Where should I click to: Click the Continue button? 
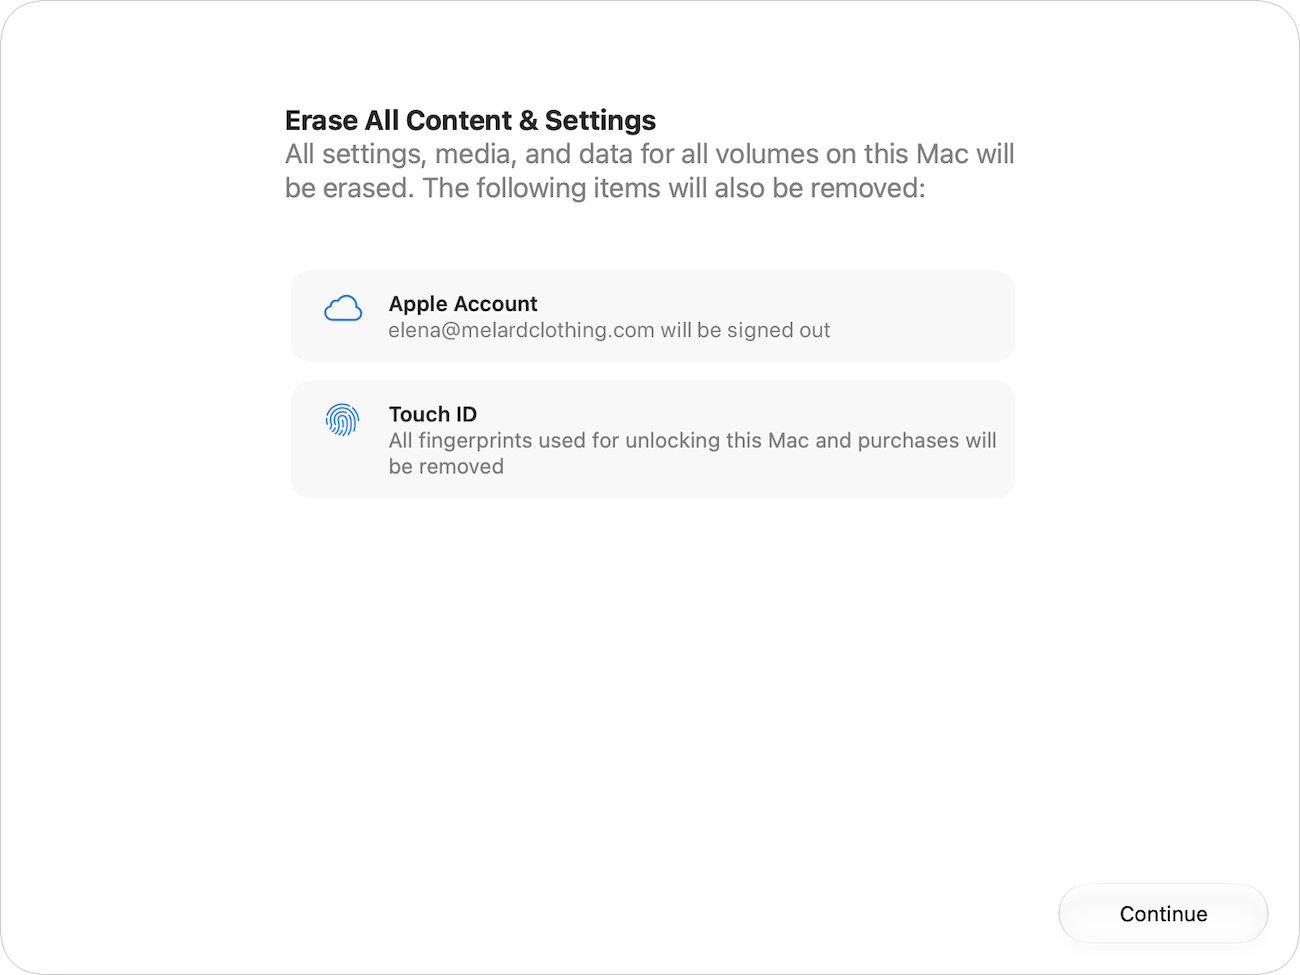coord(1163,913)
